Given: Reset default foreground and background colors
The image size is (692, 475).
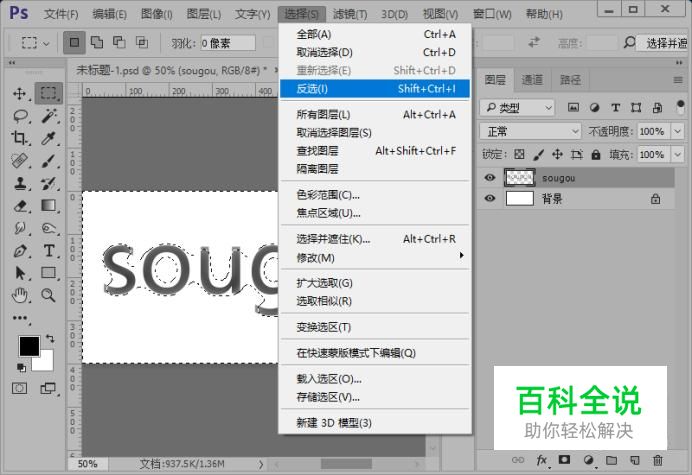Looking at the screenshot, I should pos(21,367).
